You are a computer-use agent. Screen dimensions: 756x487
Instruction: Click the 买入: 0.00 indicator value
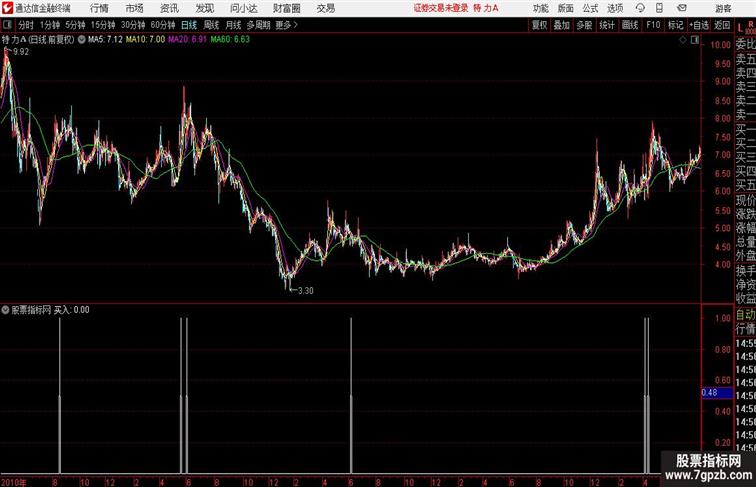click(x=71, y=310)
